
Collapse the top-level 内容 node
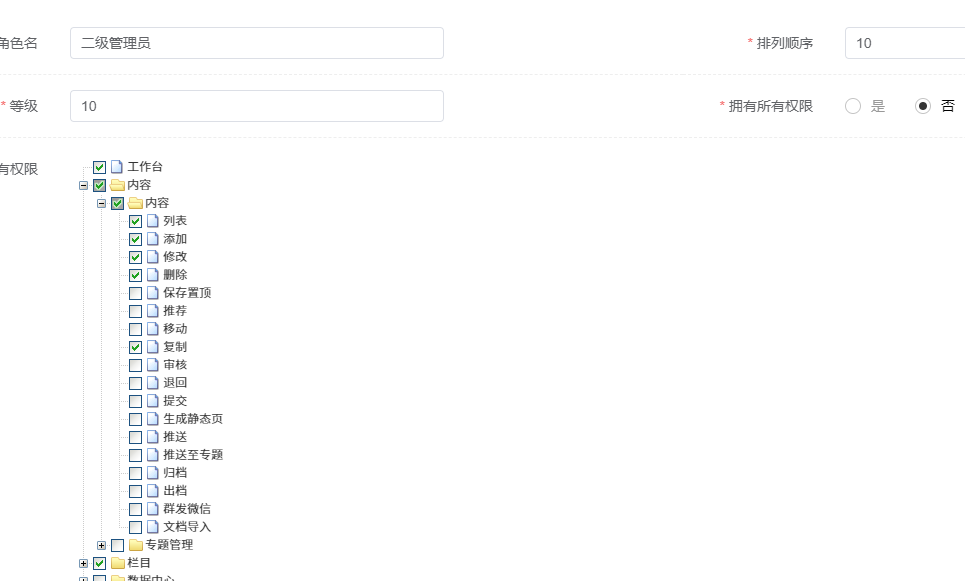pyautogui.click(x=83, y=185)
